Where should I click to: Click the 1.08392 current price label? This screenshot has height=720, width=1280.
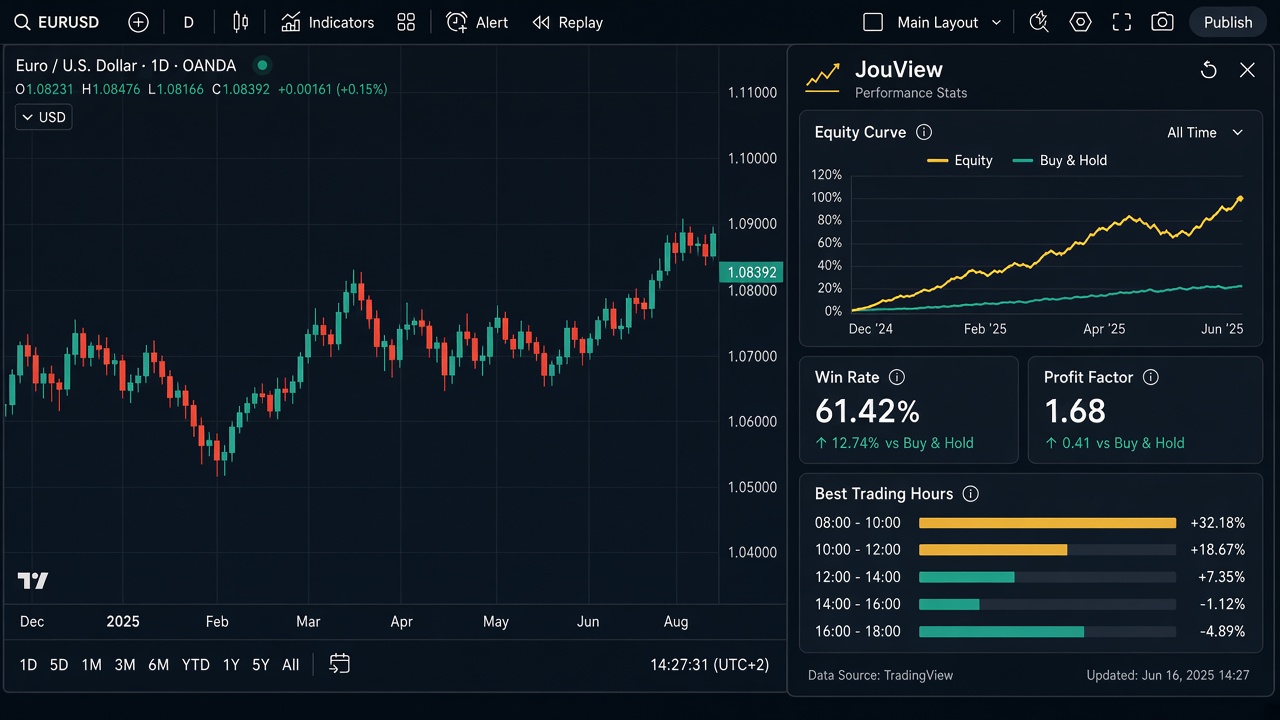pyautogui.click(x=751, y=272)
